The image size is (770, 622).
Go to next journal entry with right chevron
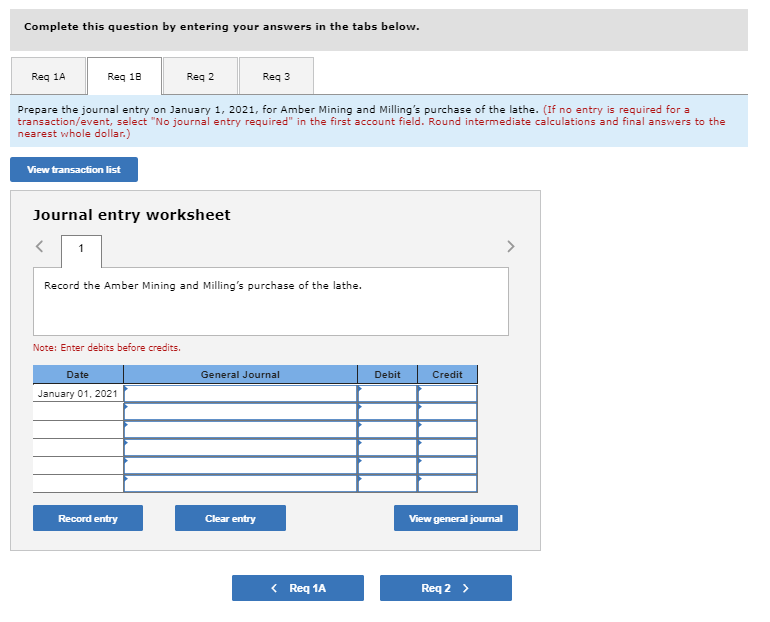(x=511, y=246)
